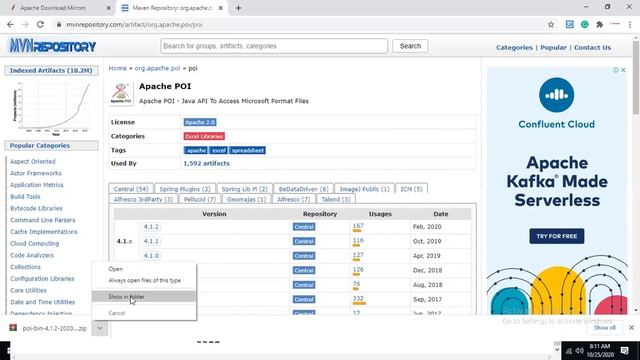Click the address bar URL
640x360 pixels.
click(134, 24)
